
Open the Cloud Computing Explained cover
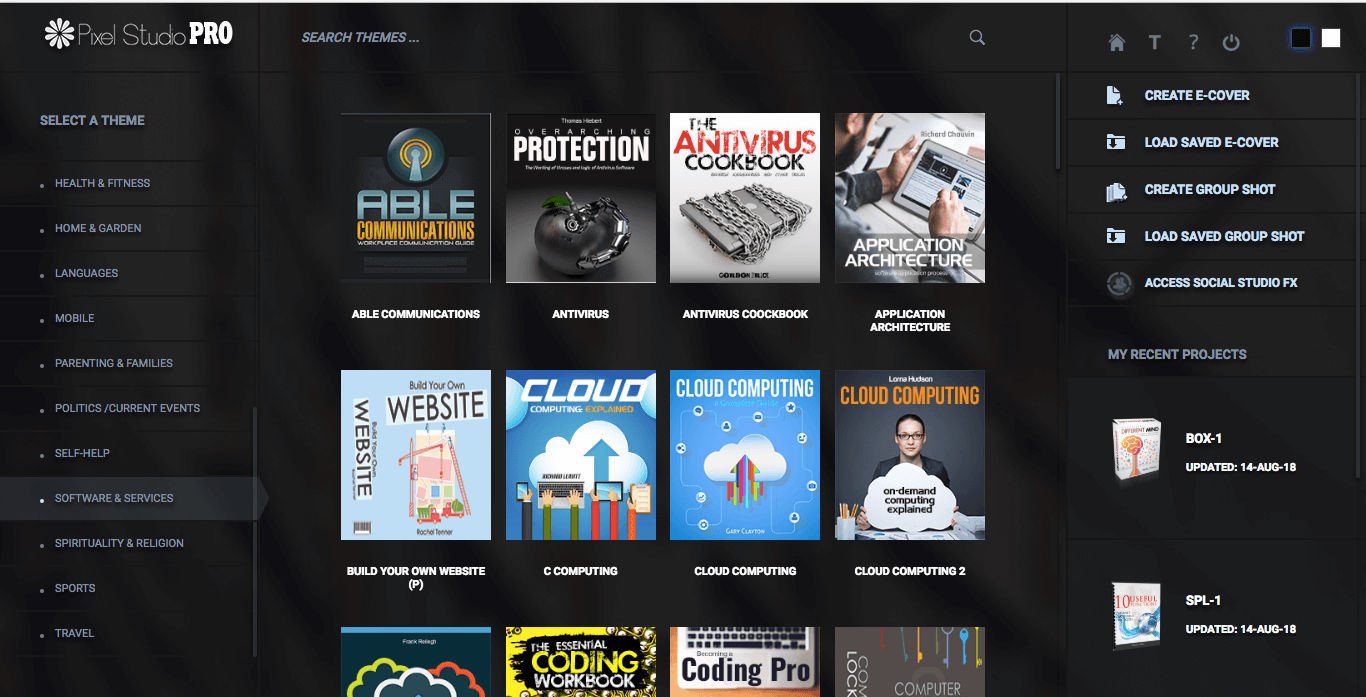pyautogui.click(x=581, y=455)
